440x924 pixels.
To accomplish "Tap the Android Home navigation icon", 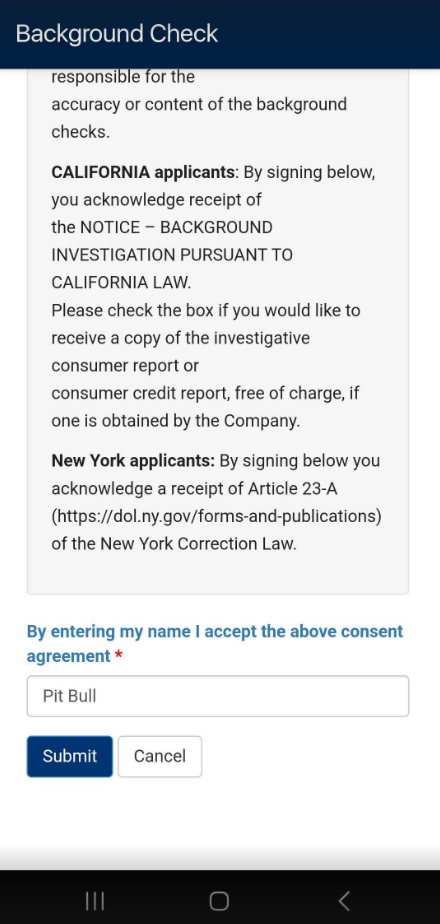I will pos(219,901).
